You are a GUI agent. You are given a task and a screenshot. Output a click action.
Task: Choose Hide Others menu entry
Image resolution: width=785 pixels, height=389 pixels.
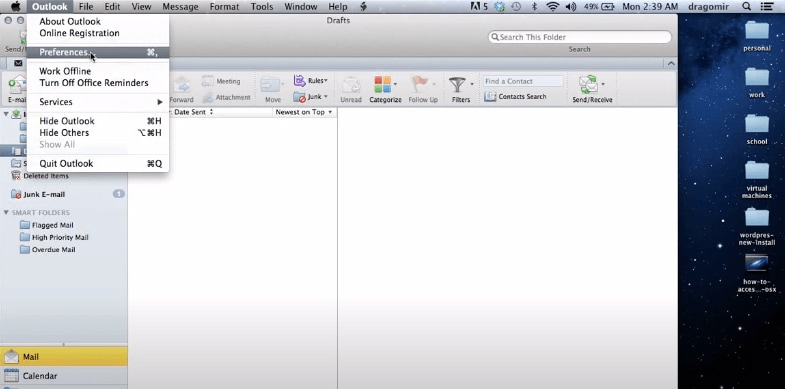(x=98, y=133)
